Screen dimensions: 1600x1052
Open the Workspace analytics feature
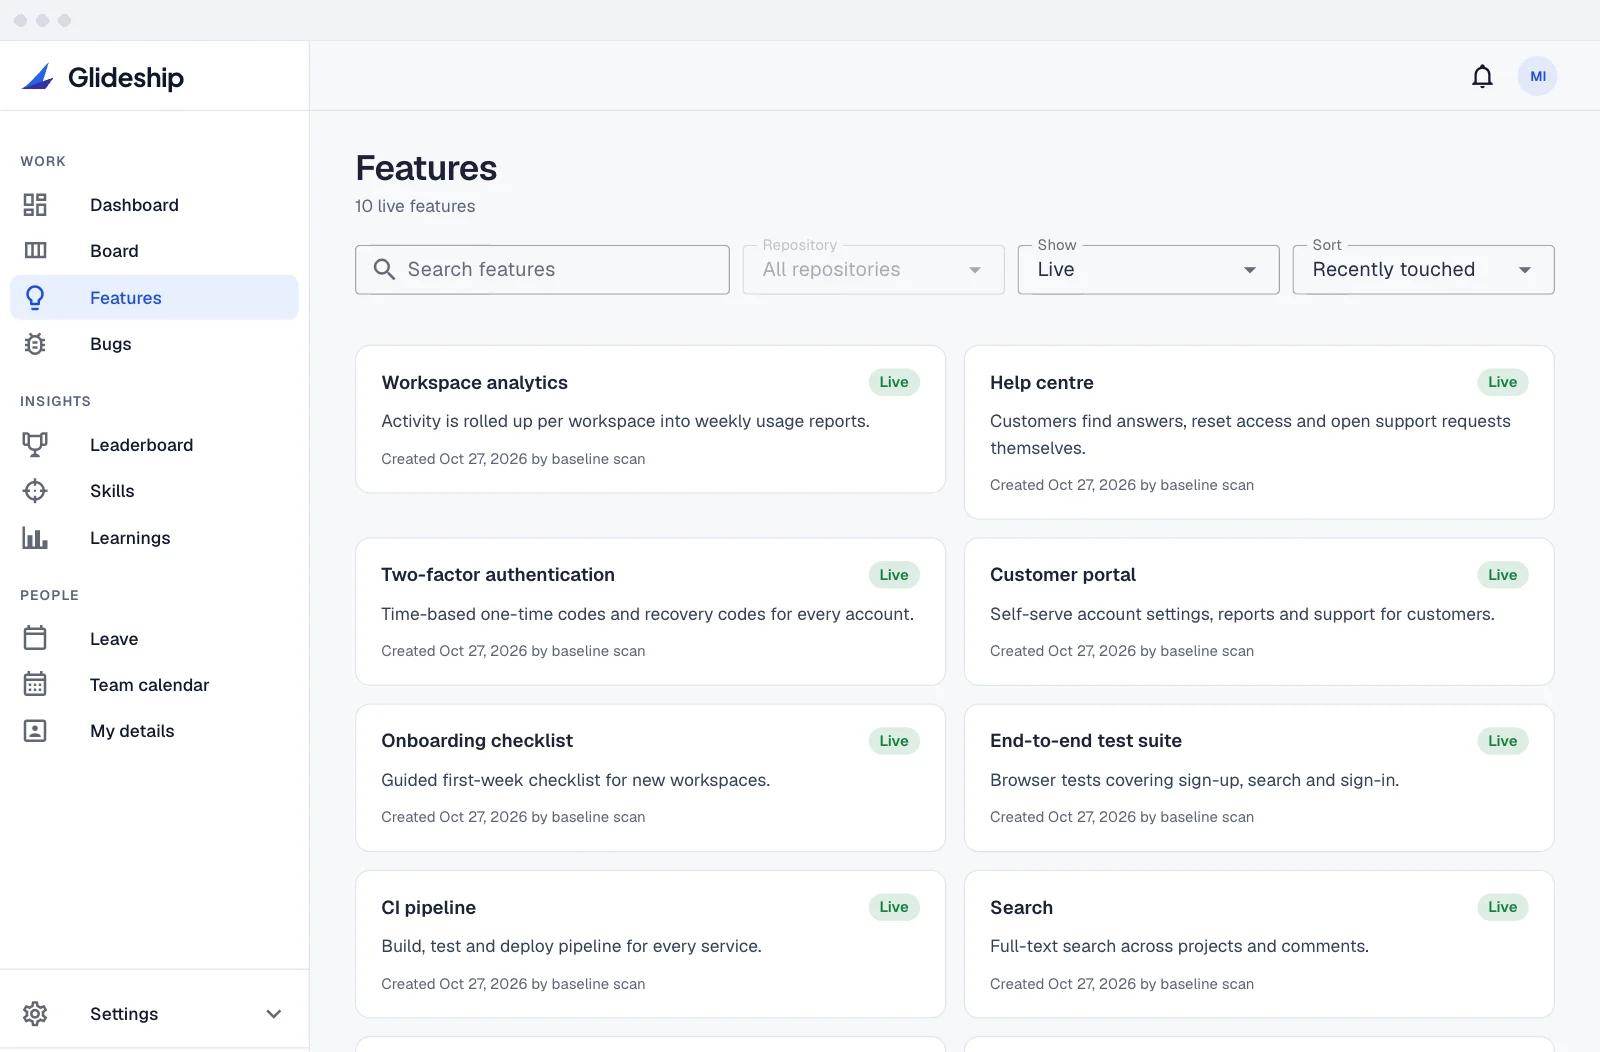tap(650, 419)
